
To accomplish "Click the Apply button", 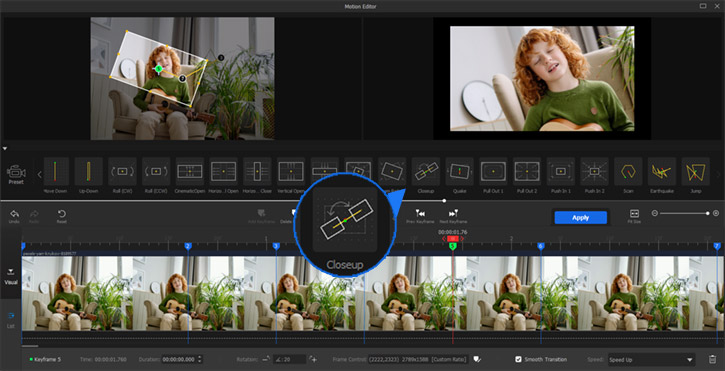I will click(x=580, y=217).
